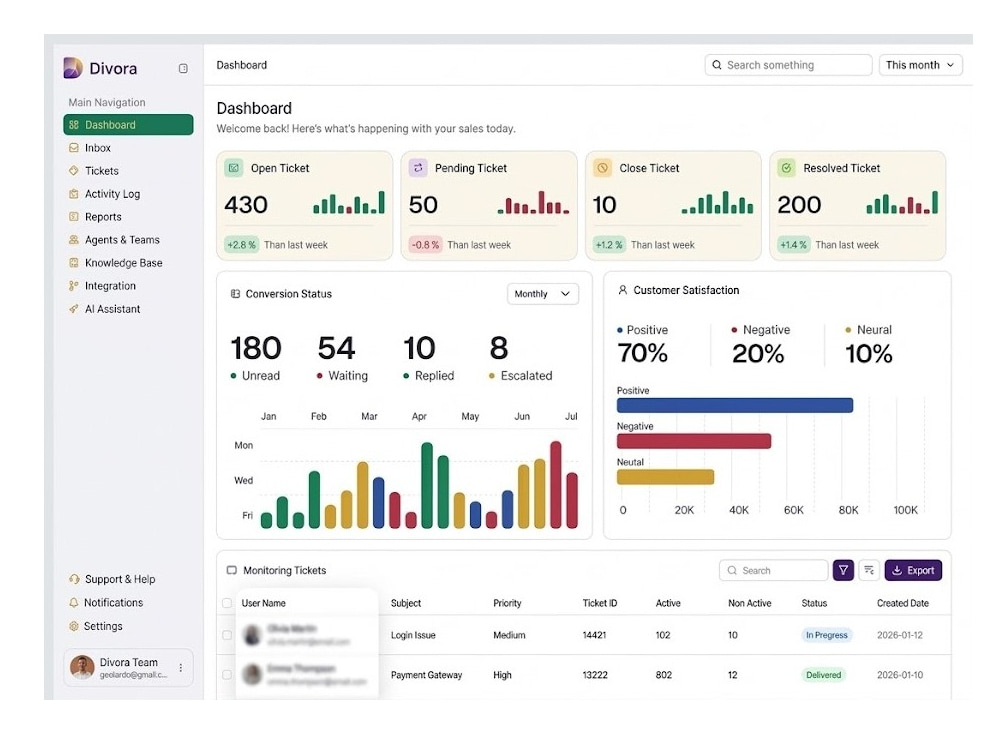Click ticket ID 14421 cell

click(x=594, y=635)
